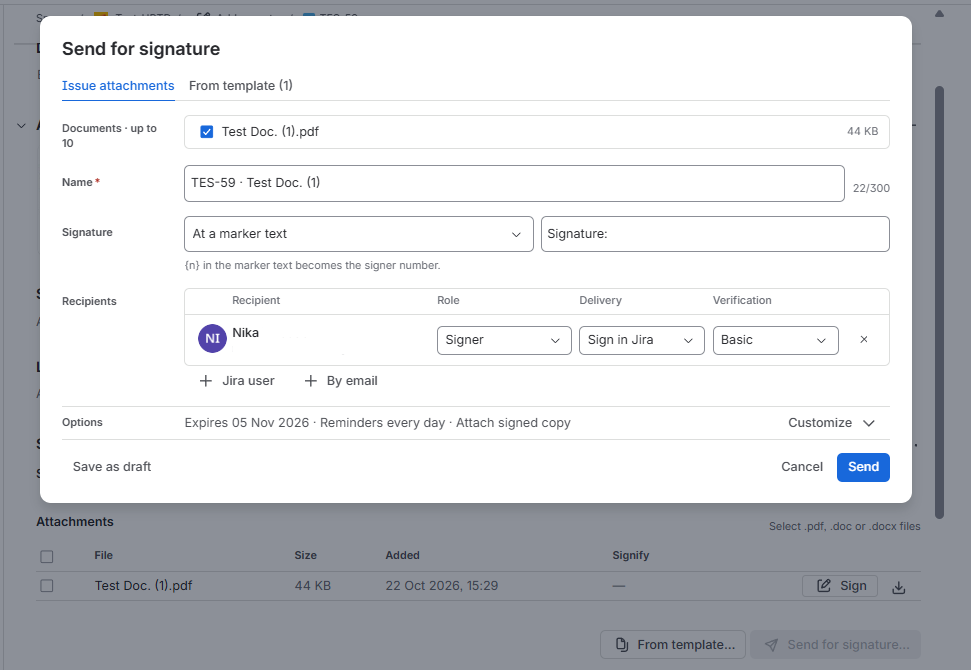Click the Sign pencil icon in attachments row

point(823,586)
